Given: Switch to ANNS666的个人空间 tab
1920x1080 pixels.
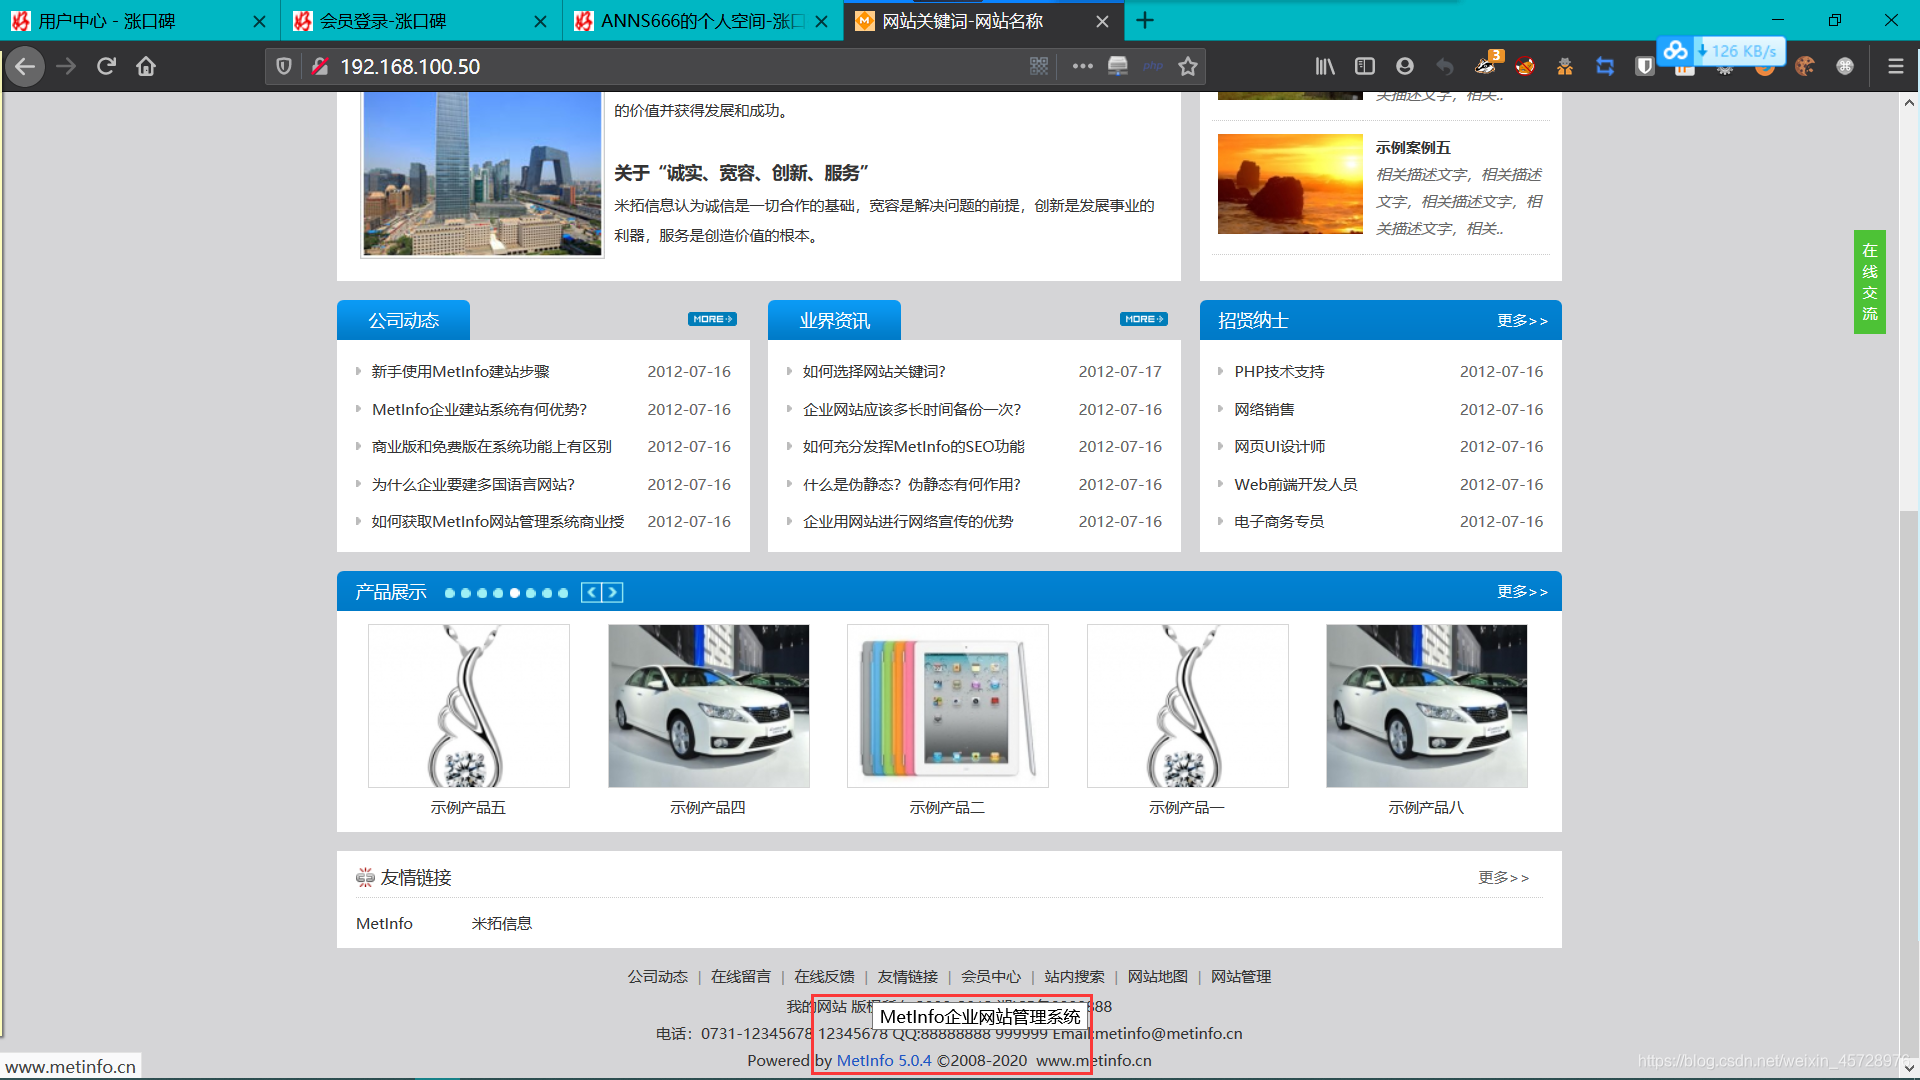Looking at the screenshot, I should tap(702, 21).
